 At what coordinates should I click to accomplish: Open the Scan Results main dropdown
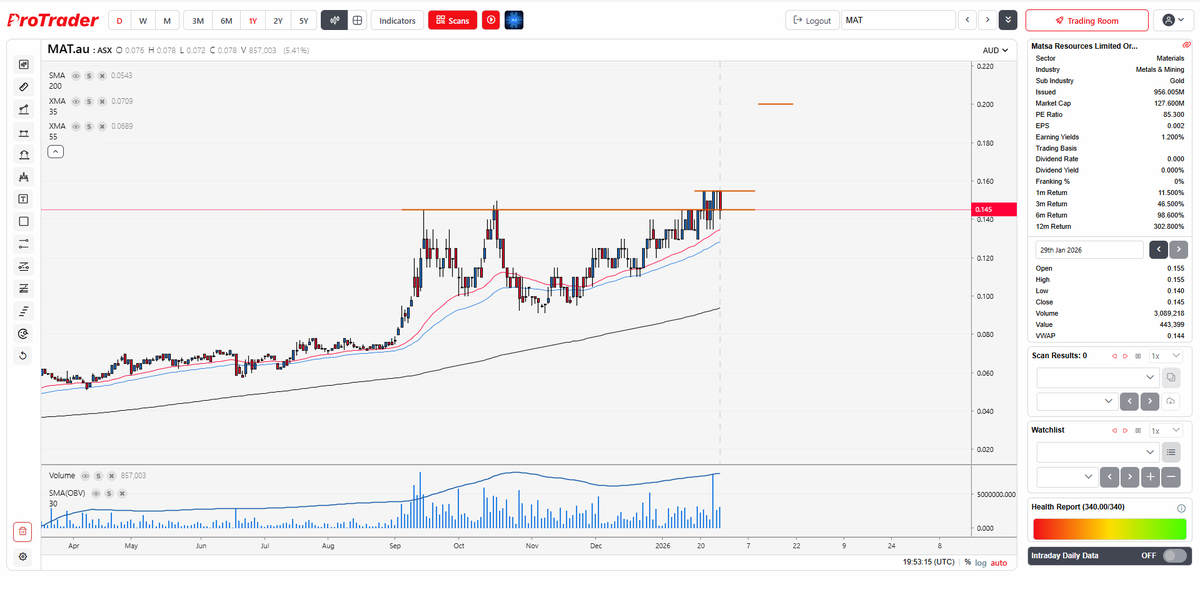pos(1097,377)
